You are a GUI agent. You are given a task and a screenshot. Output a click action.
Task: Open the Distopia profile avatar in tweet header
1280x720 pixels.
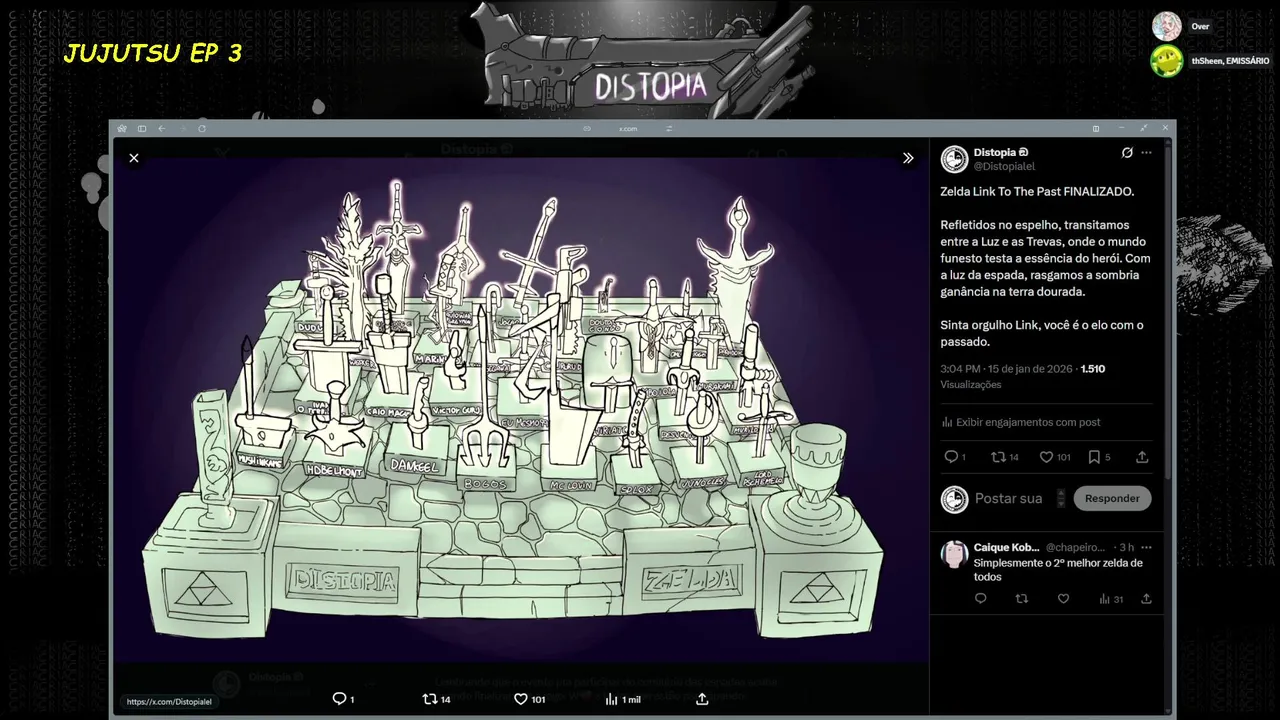coord(954,159)
